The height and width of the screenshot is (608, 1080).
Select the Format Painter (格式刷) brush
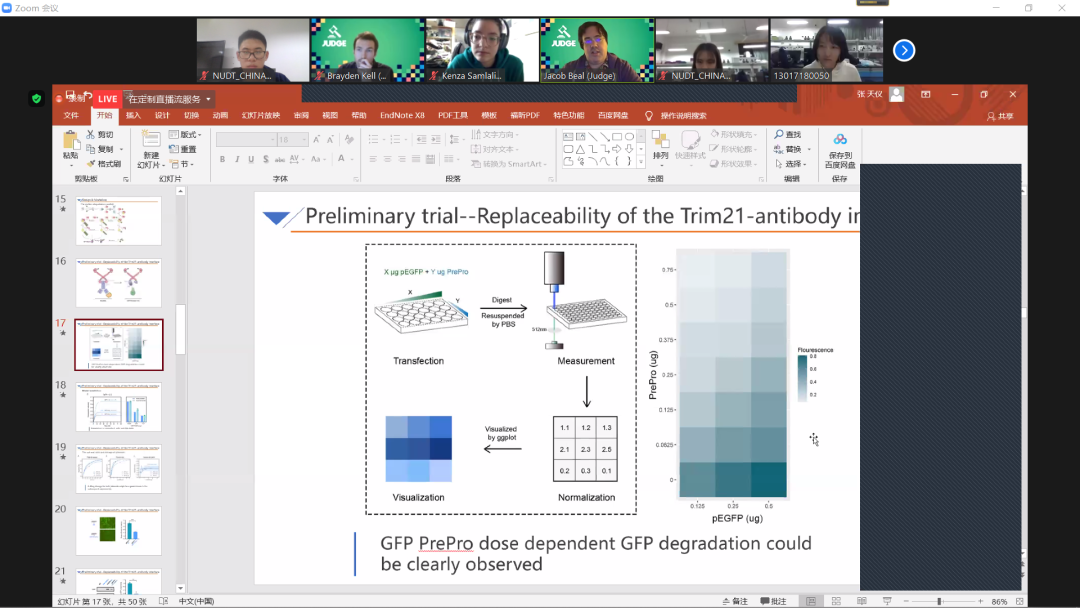[90, 164]
